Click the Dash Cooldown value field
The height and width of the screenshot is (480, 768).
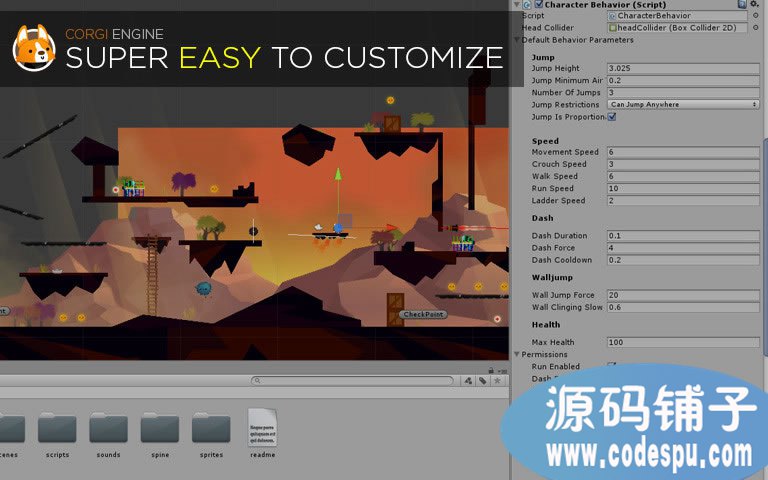tap(683, 260)
